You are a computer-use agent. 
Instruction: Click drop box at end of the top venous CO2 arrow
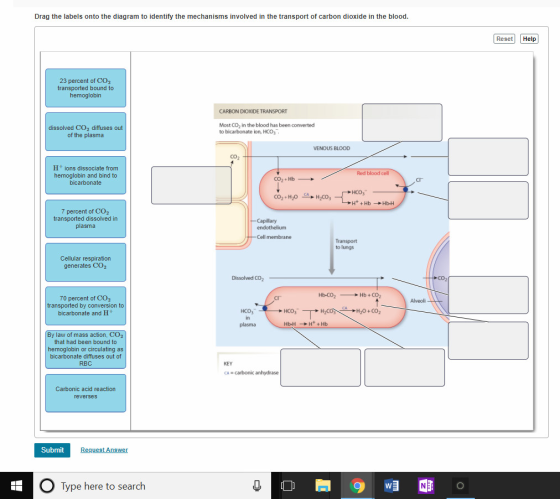point(488,157)
